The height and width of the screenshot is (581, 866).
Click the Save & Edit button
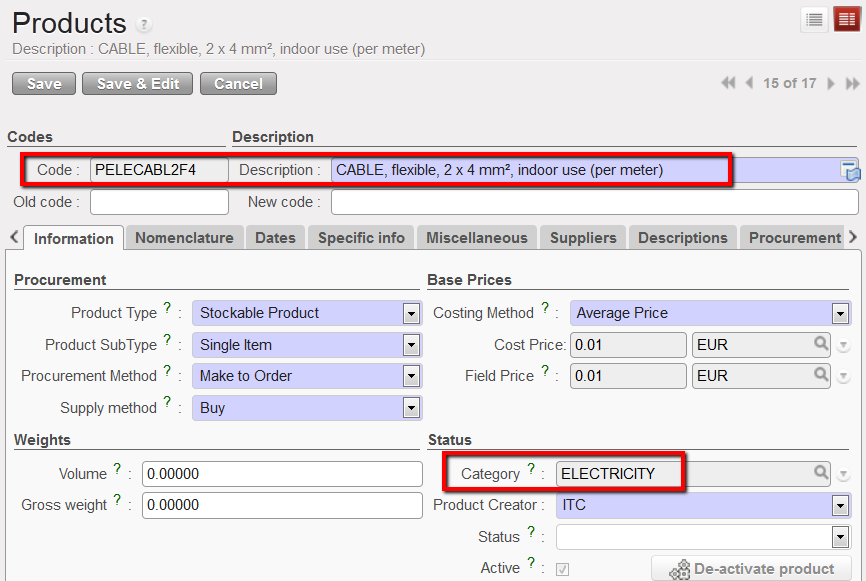tap(138, 84)
